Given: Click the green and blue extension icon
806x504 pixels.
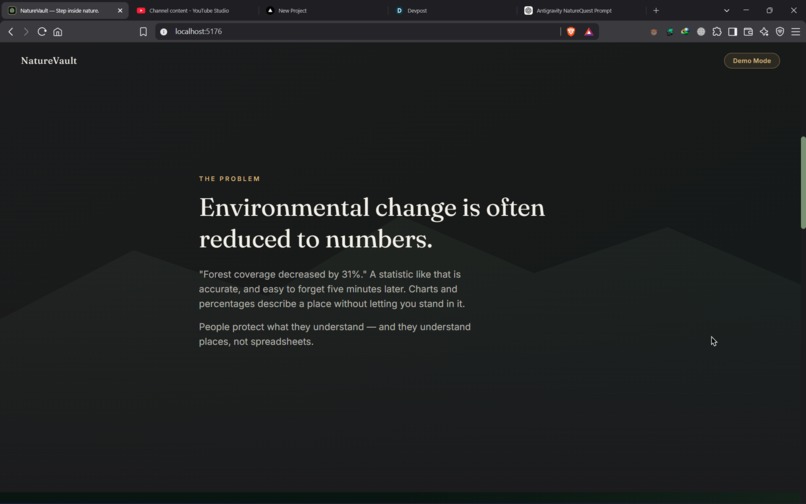Looking at the screenshot, I should tap(685, 32).
